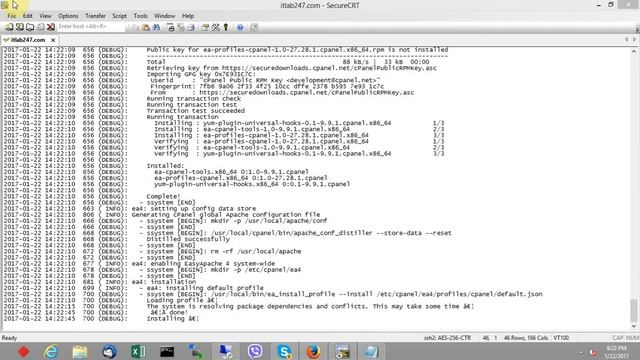The width and height of the screenshot is (640, 360).
Task: Open the Transfer menu
Action: [x=95, y=16]
